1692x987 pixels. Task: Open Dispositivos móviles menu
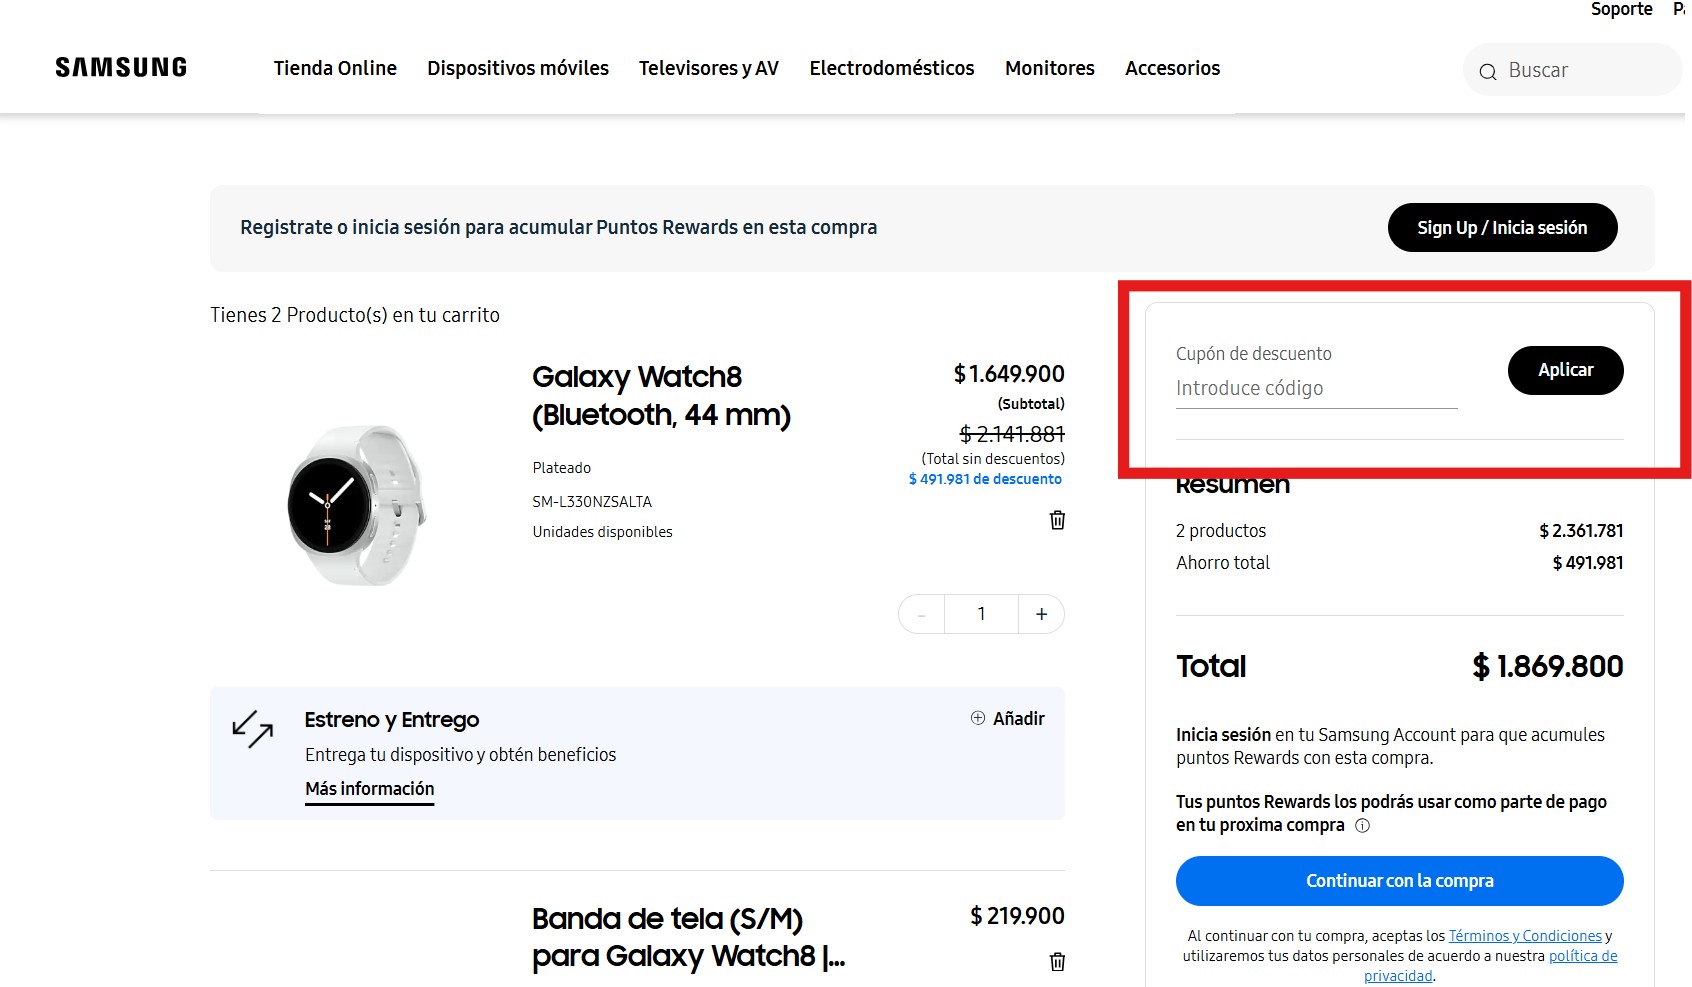[518, 68]
